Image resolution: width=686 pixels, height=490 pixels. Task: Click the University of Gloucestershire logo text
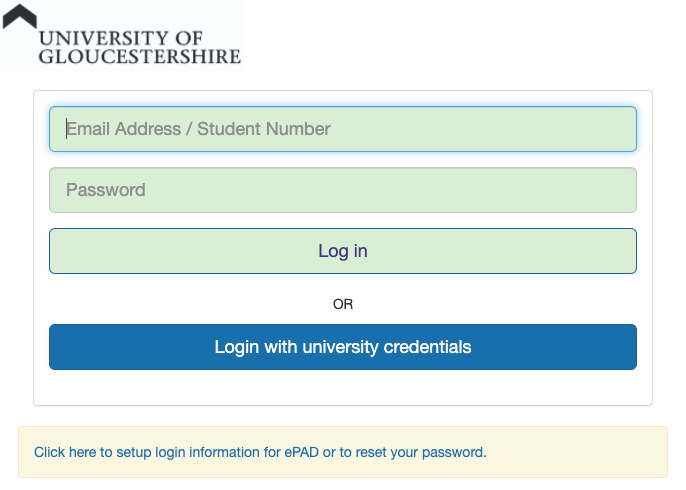tap(140, 48)
